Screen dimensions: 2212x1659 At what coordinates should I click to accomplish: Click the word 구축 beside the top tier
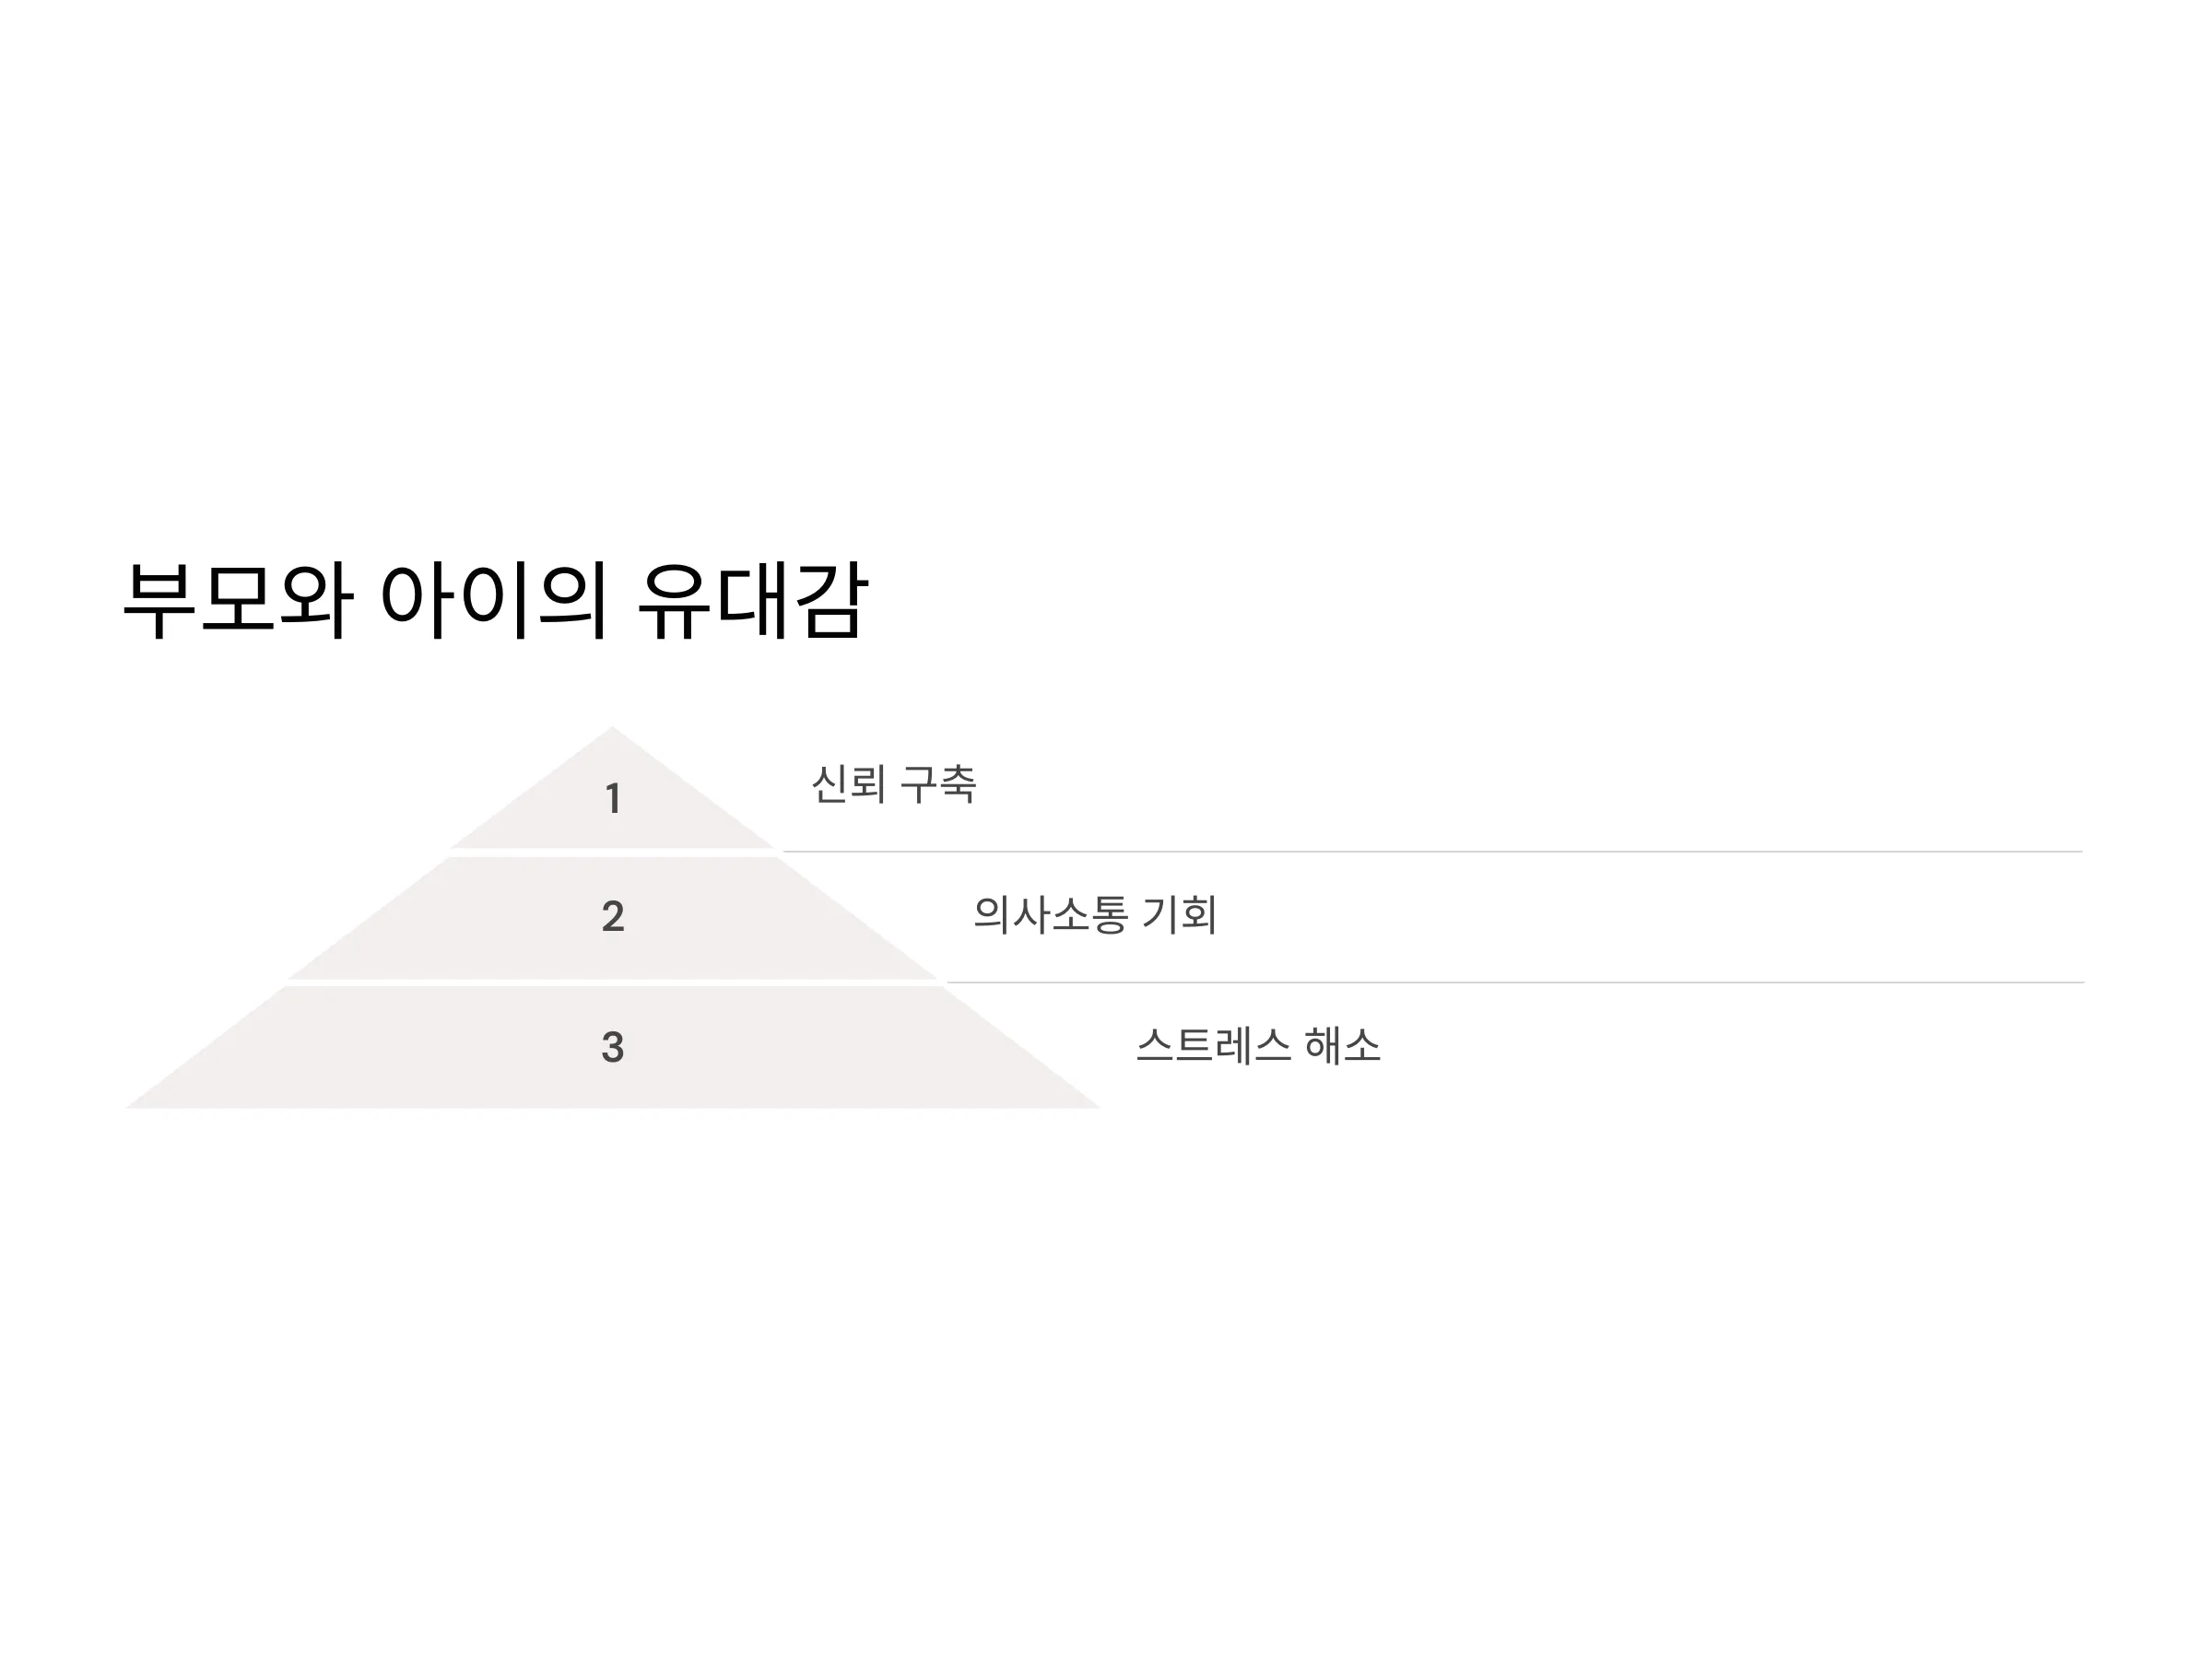click(938, 784)
